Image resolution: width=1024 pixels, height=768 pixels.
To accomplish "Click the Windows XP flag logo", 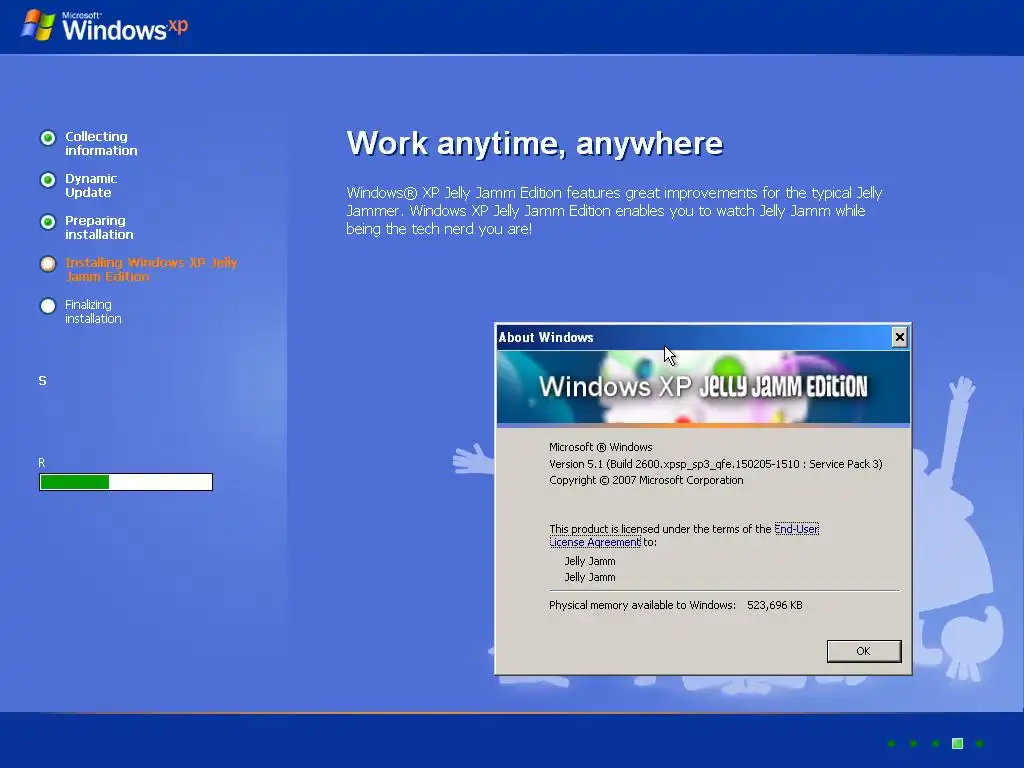I will pos(38,25).
